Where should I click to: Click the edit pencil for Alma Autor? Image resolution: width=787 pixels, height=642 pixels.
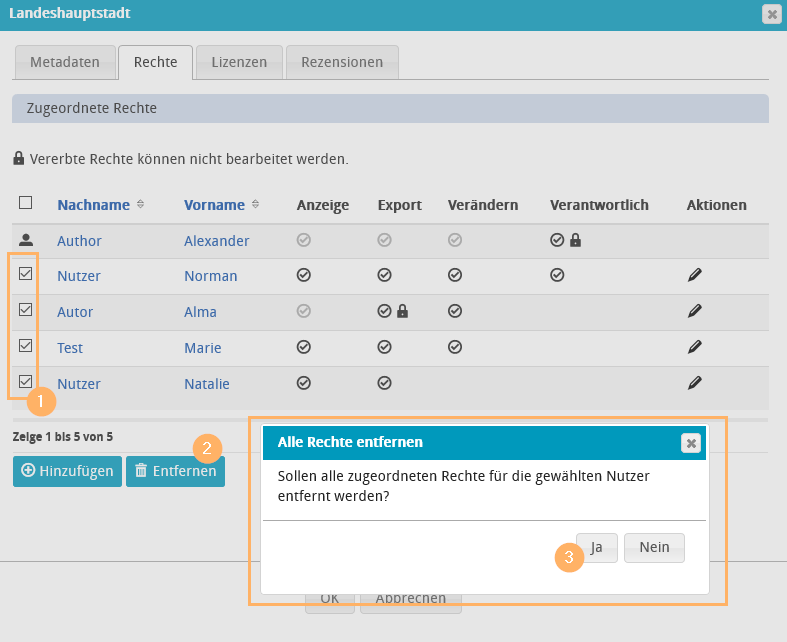(x=695, y=311)
